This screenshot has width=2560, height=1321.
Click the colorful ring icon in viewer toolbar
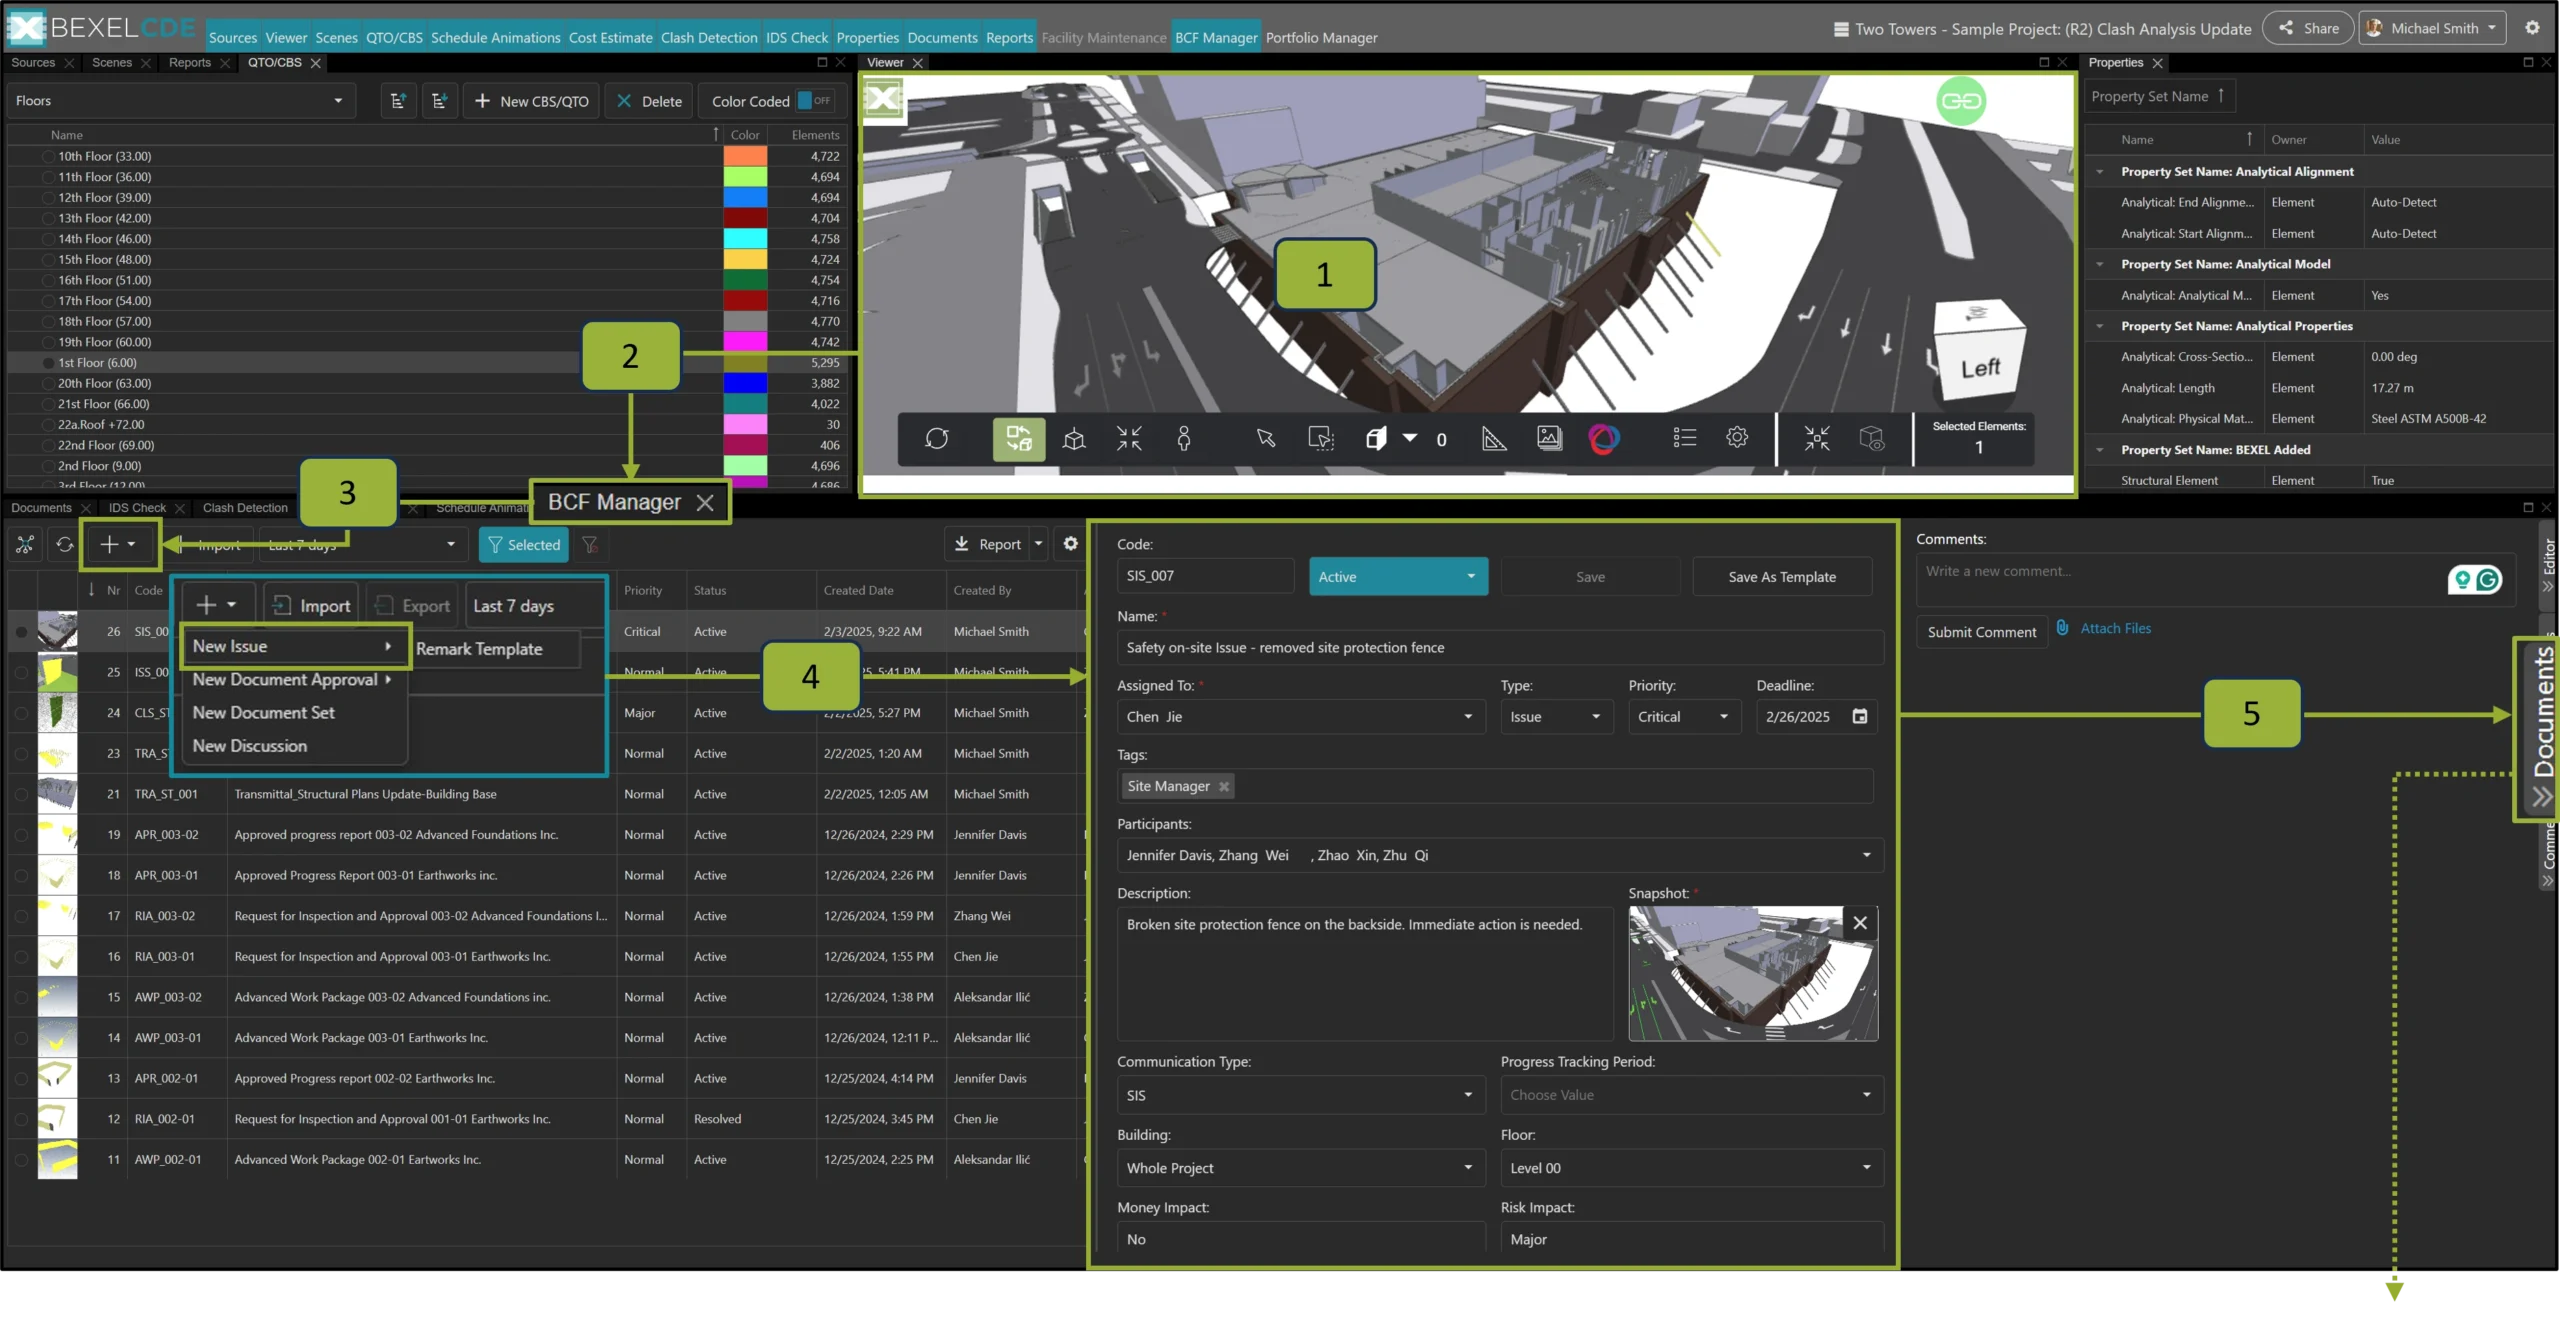[x=1604, y=439]
